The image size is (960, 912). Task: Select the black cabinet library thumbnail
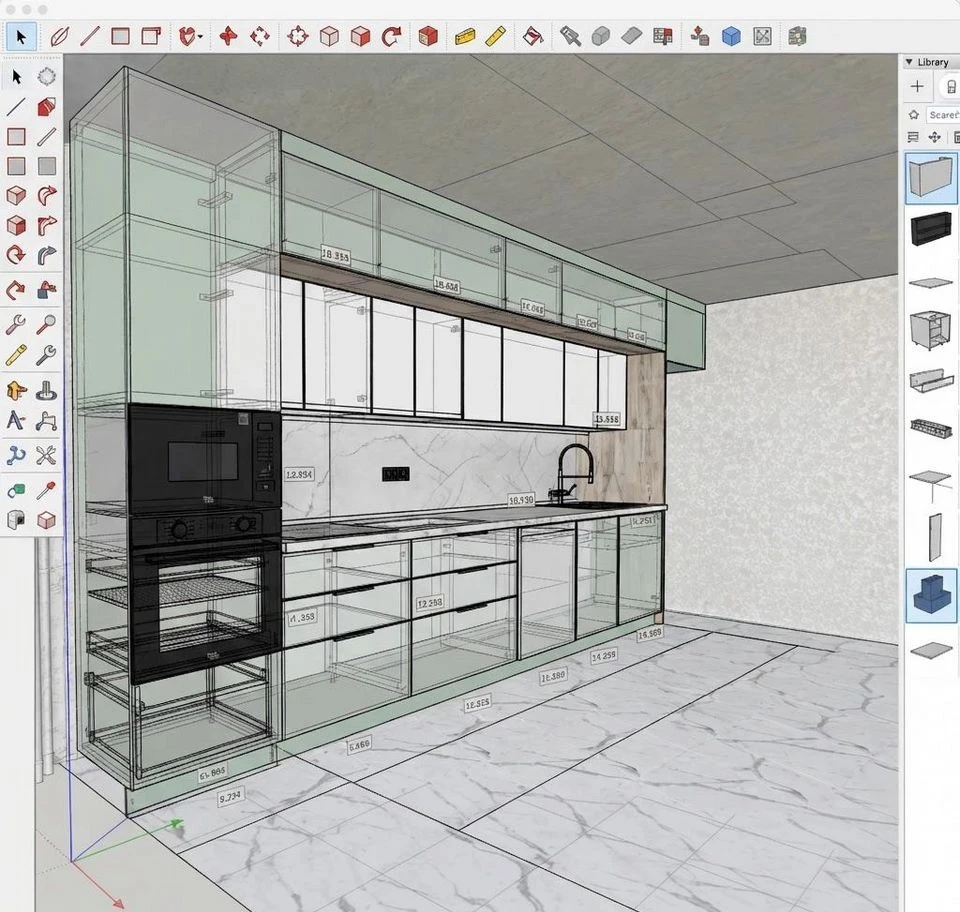931,228
